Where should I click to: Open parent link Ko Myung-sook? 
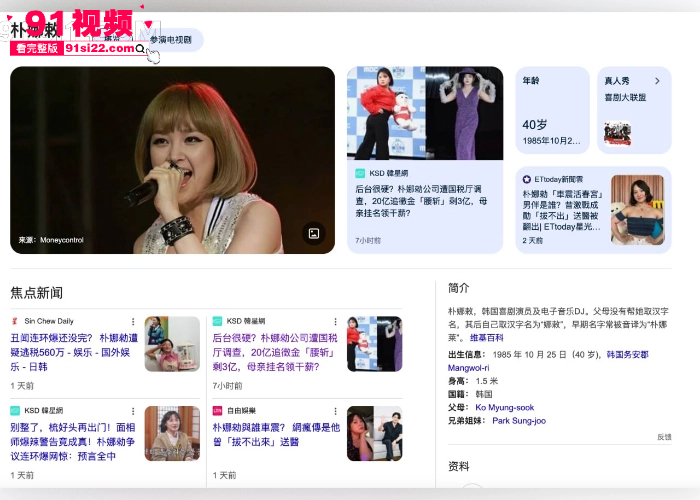[504, 407]
